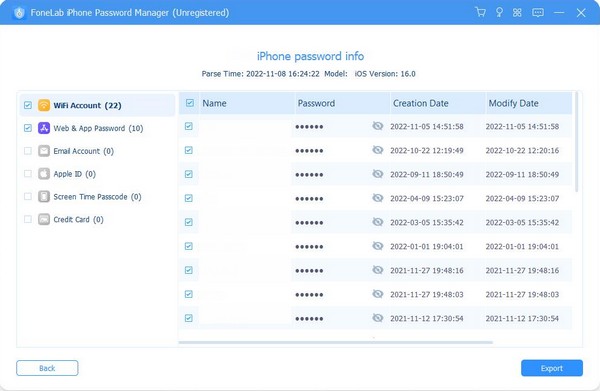Click the Back button
600x391 pixels.
pyautogui.click(x=47, y=368)
